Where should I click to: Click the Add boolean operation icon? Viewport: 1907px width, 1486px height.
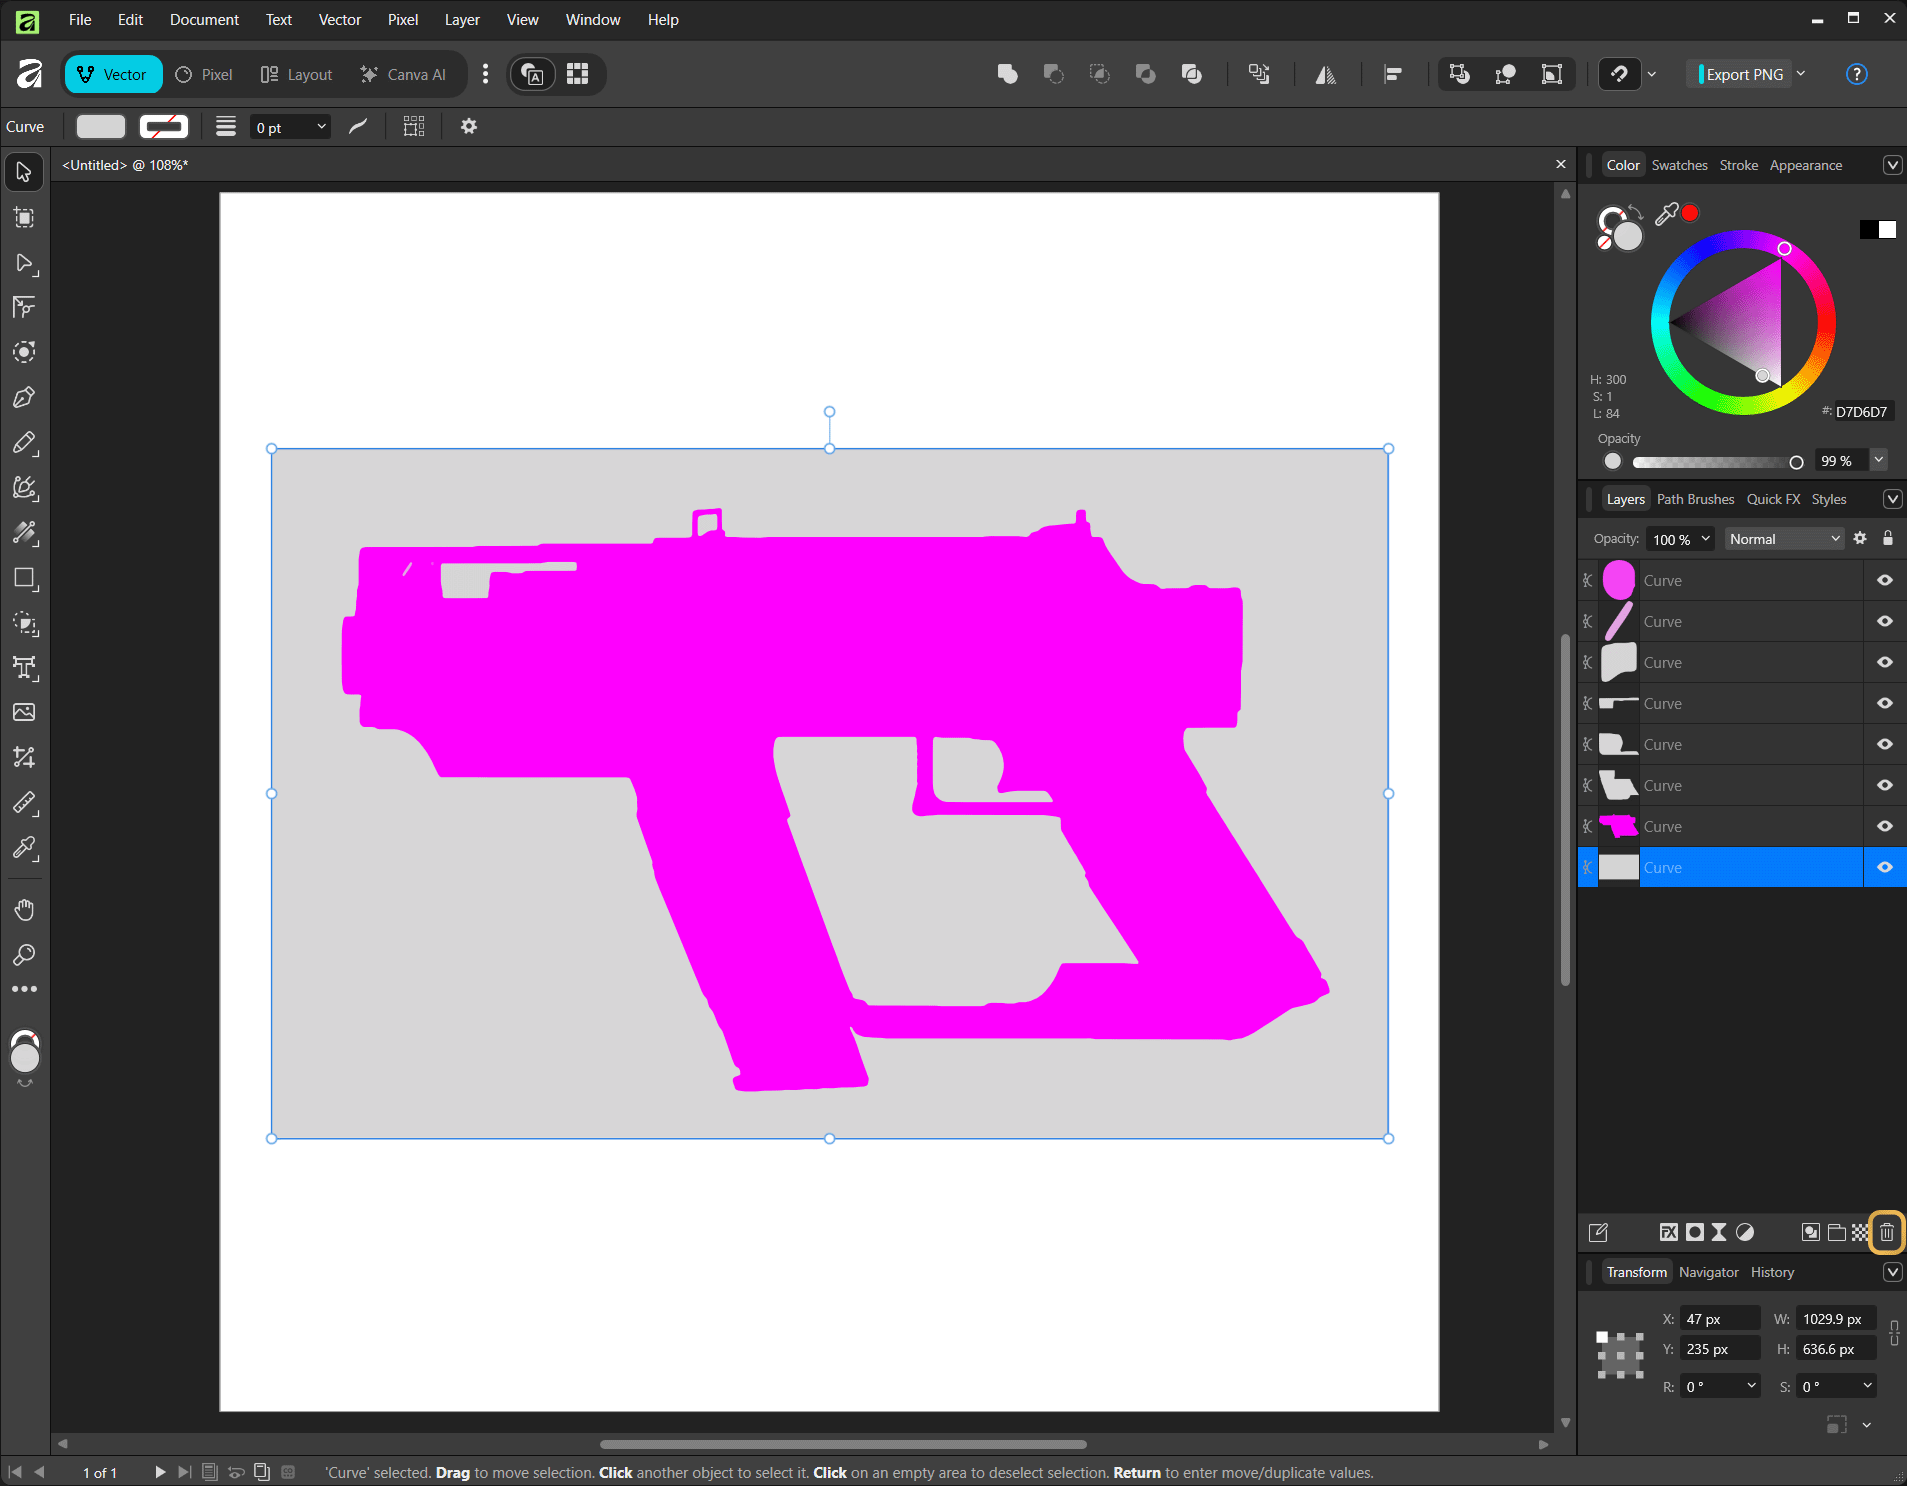pyautogui.click(x=1007, y=74)
